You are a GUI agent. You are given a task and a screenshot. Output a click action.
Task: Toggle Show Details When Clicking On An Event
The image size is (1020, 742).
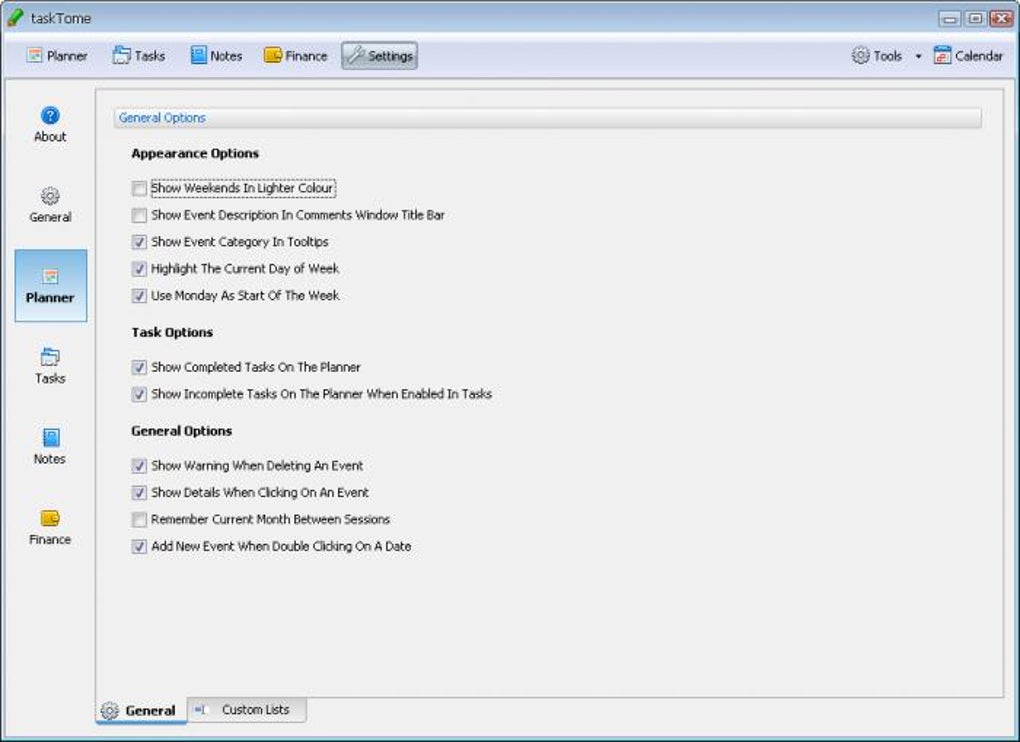[139, 493]
